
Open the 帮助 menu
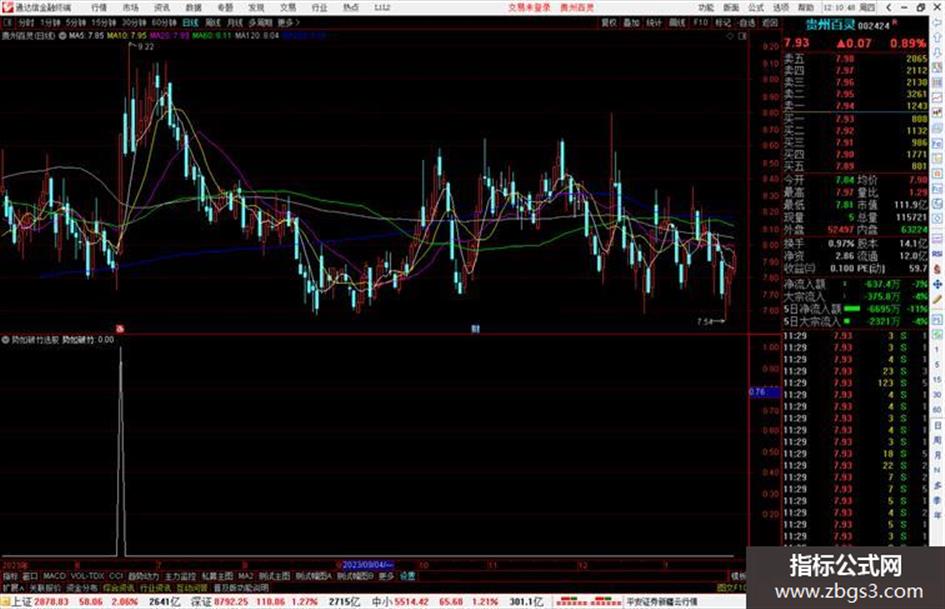806,7
